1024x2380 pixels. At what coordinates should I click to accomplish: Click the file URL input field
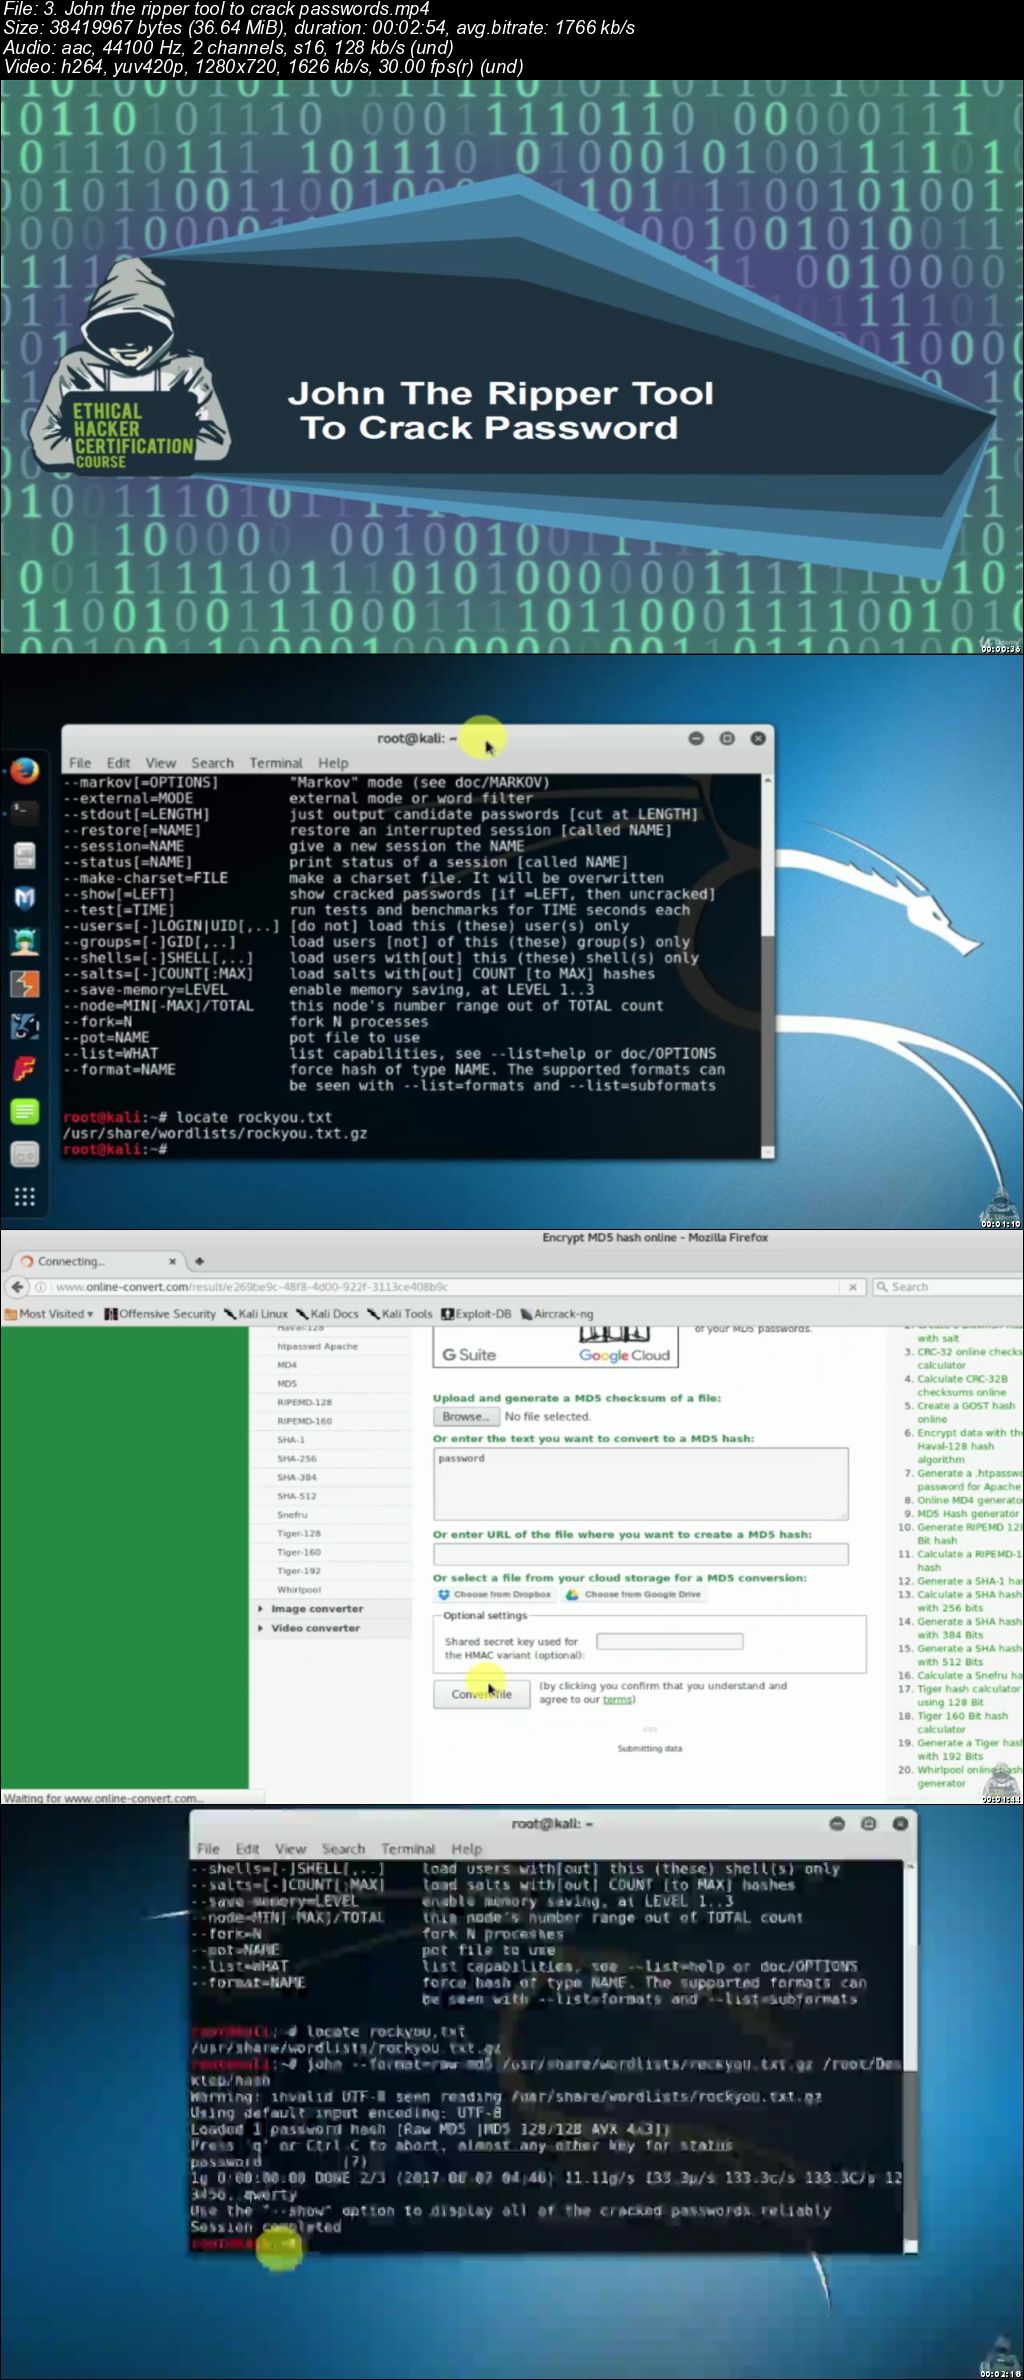pos(640,1553)
